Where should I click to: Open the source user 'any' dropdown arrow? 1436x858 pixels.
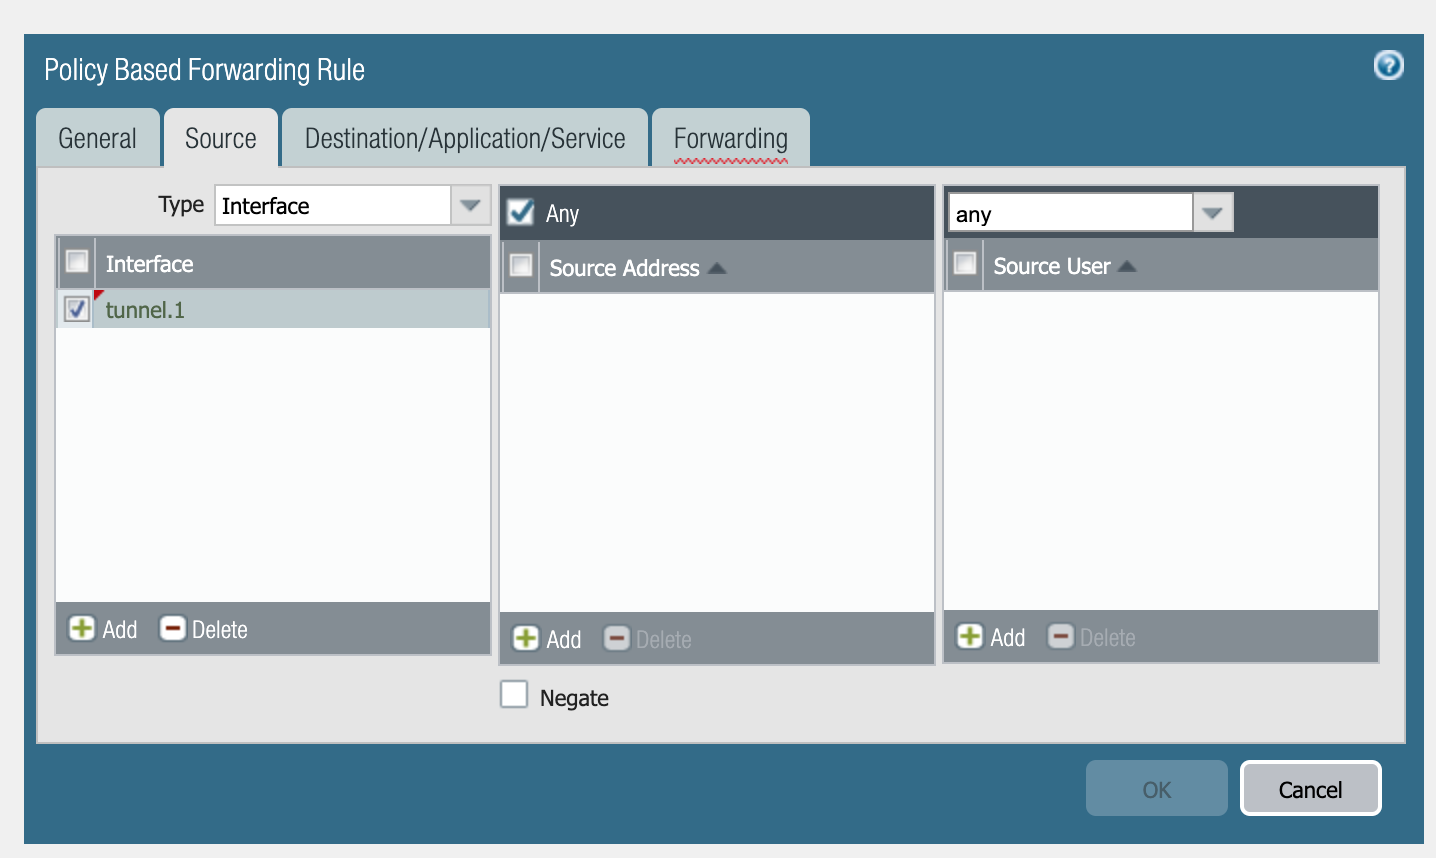tap(1212, 213)
